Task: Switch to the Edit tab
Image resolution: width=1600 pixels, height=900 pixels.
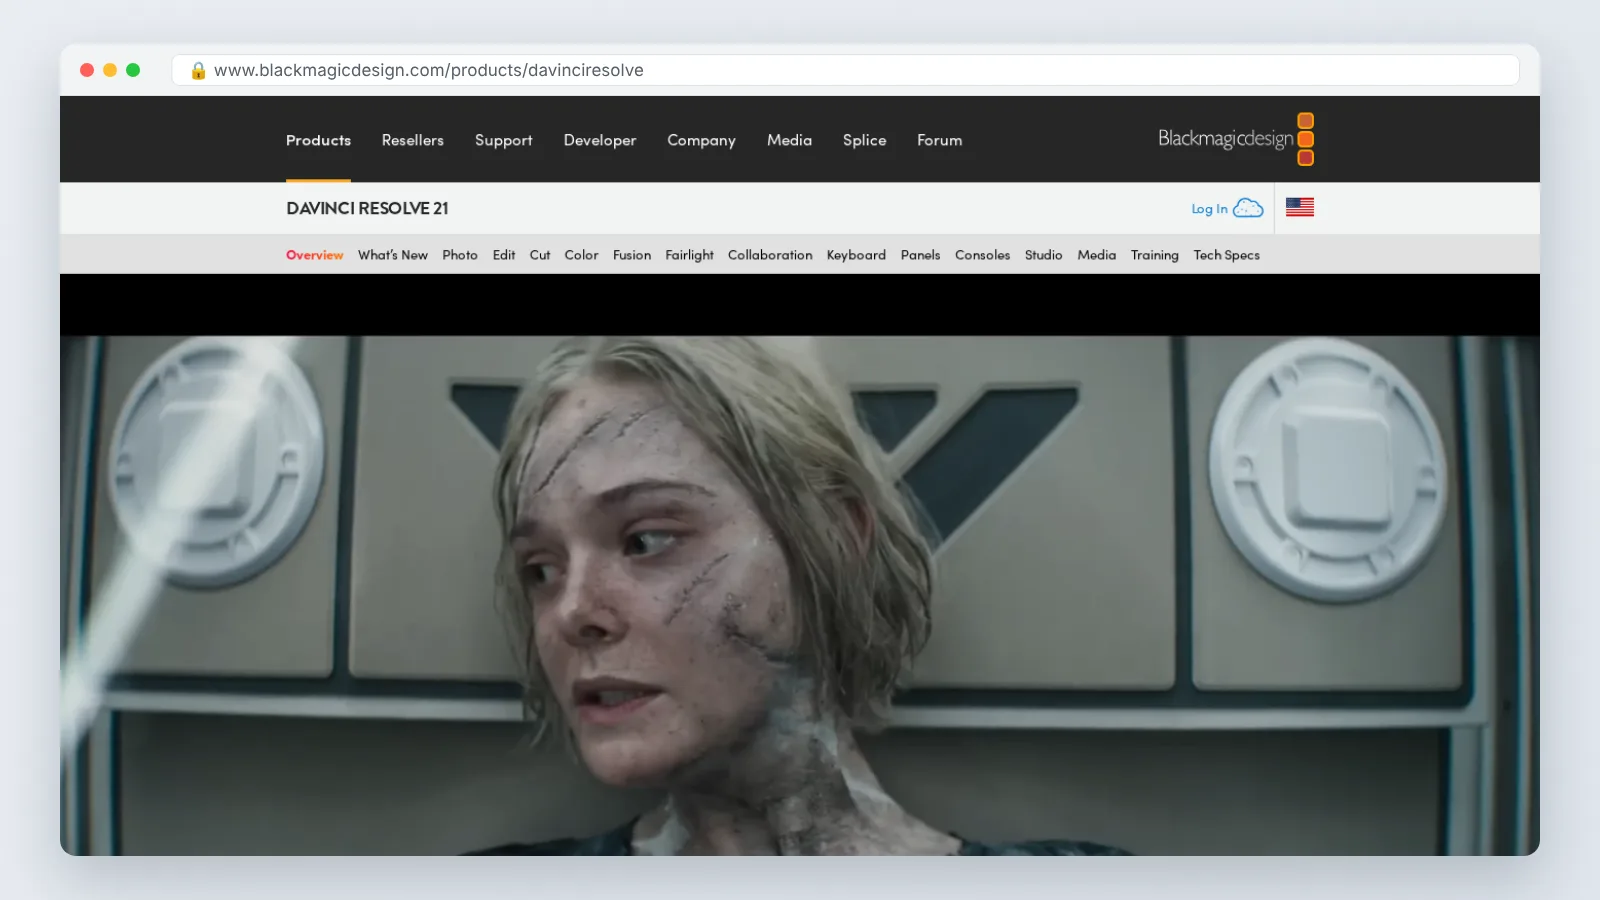Action: coord(504,255)
